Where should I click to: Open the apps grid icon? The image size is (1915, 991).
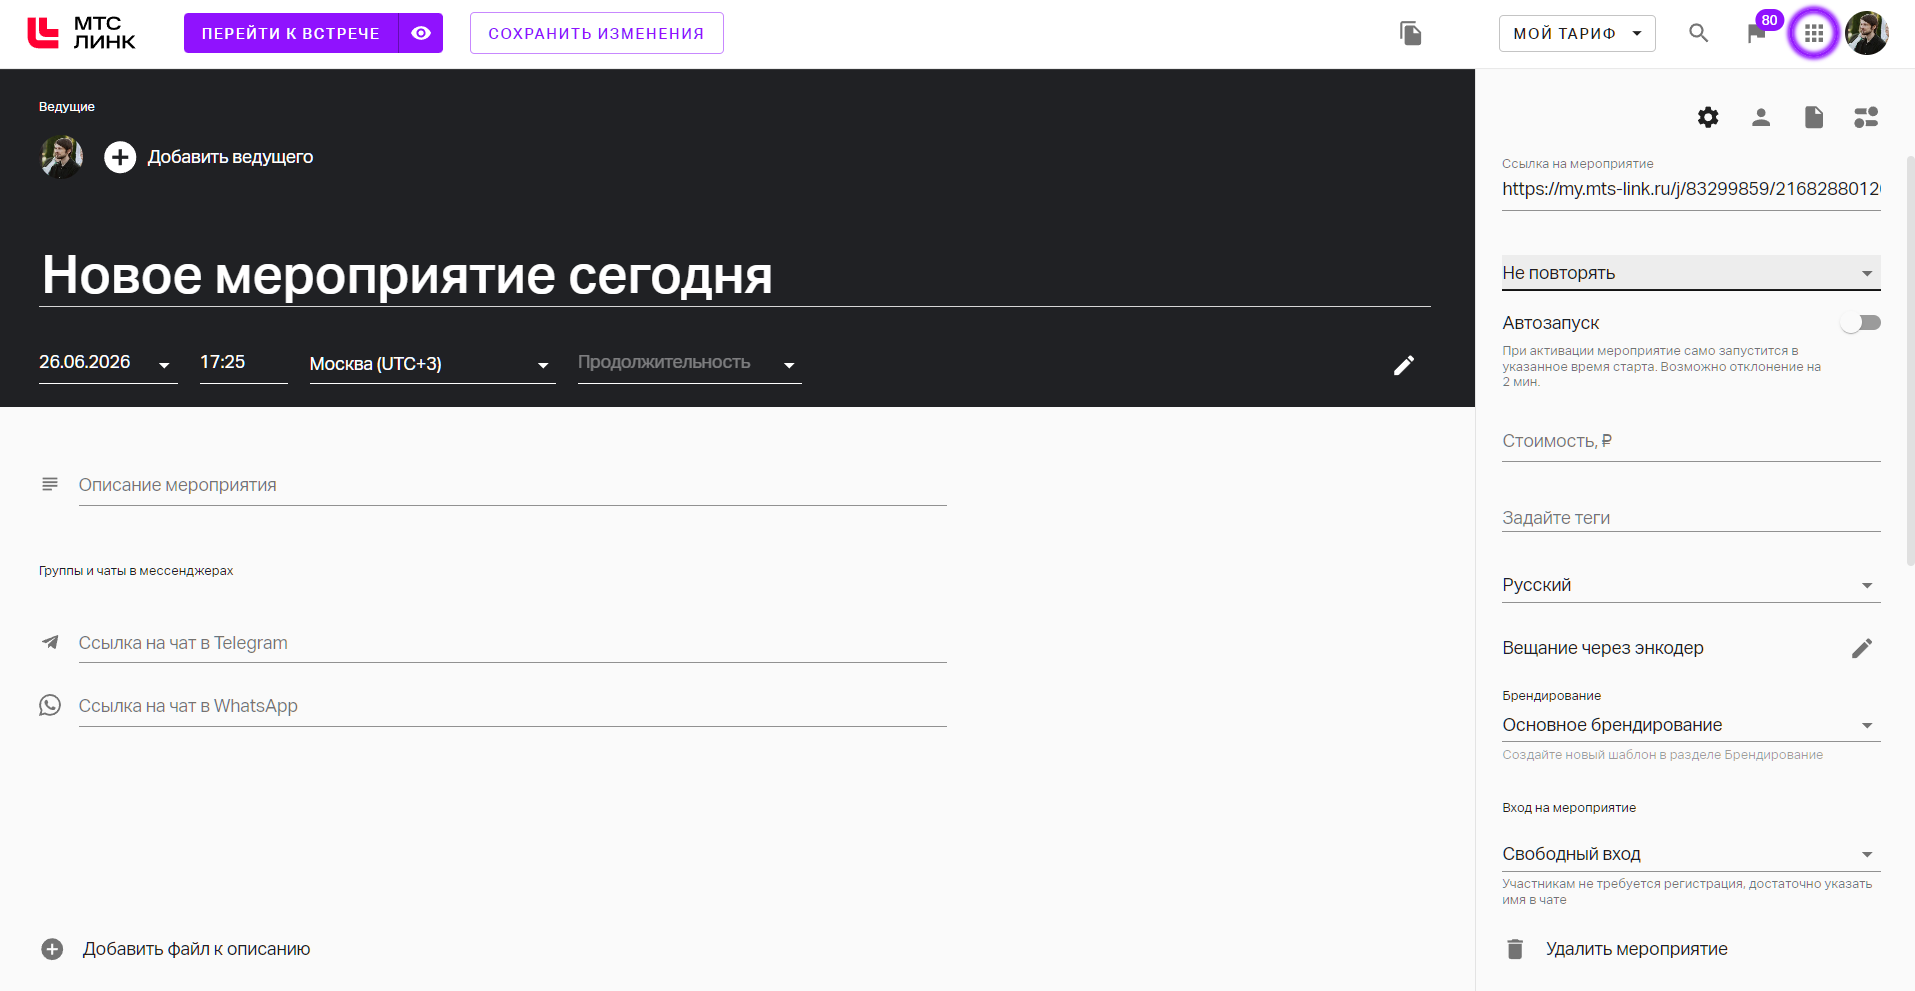click(1813, 33)
